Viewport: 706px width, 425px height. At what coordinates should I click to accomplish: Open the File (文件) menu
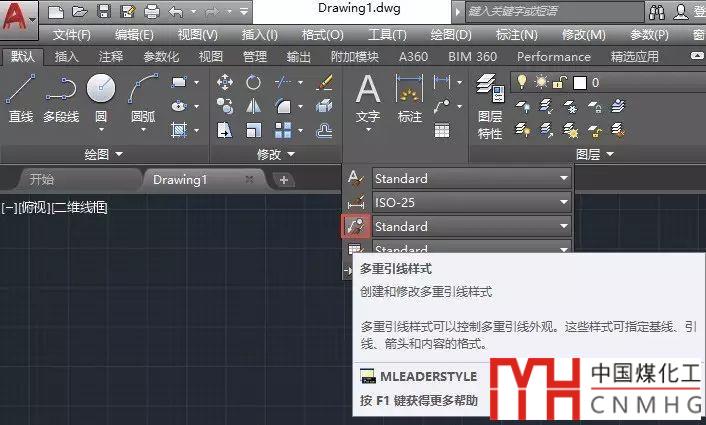click(72, 35)
